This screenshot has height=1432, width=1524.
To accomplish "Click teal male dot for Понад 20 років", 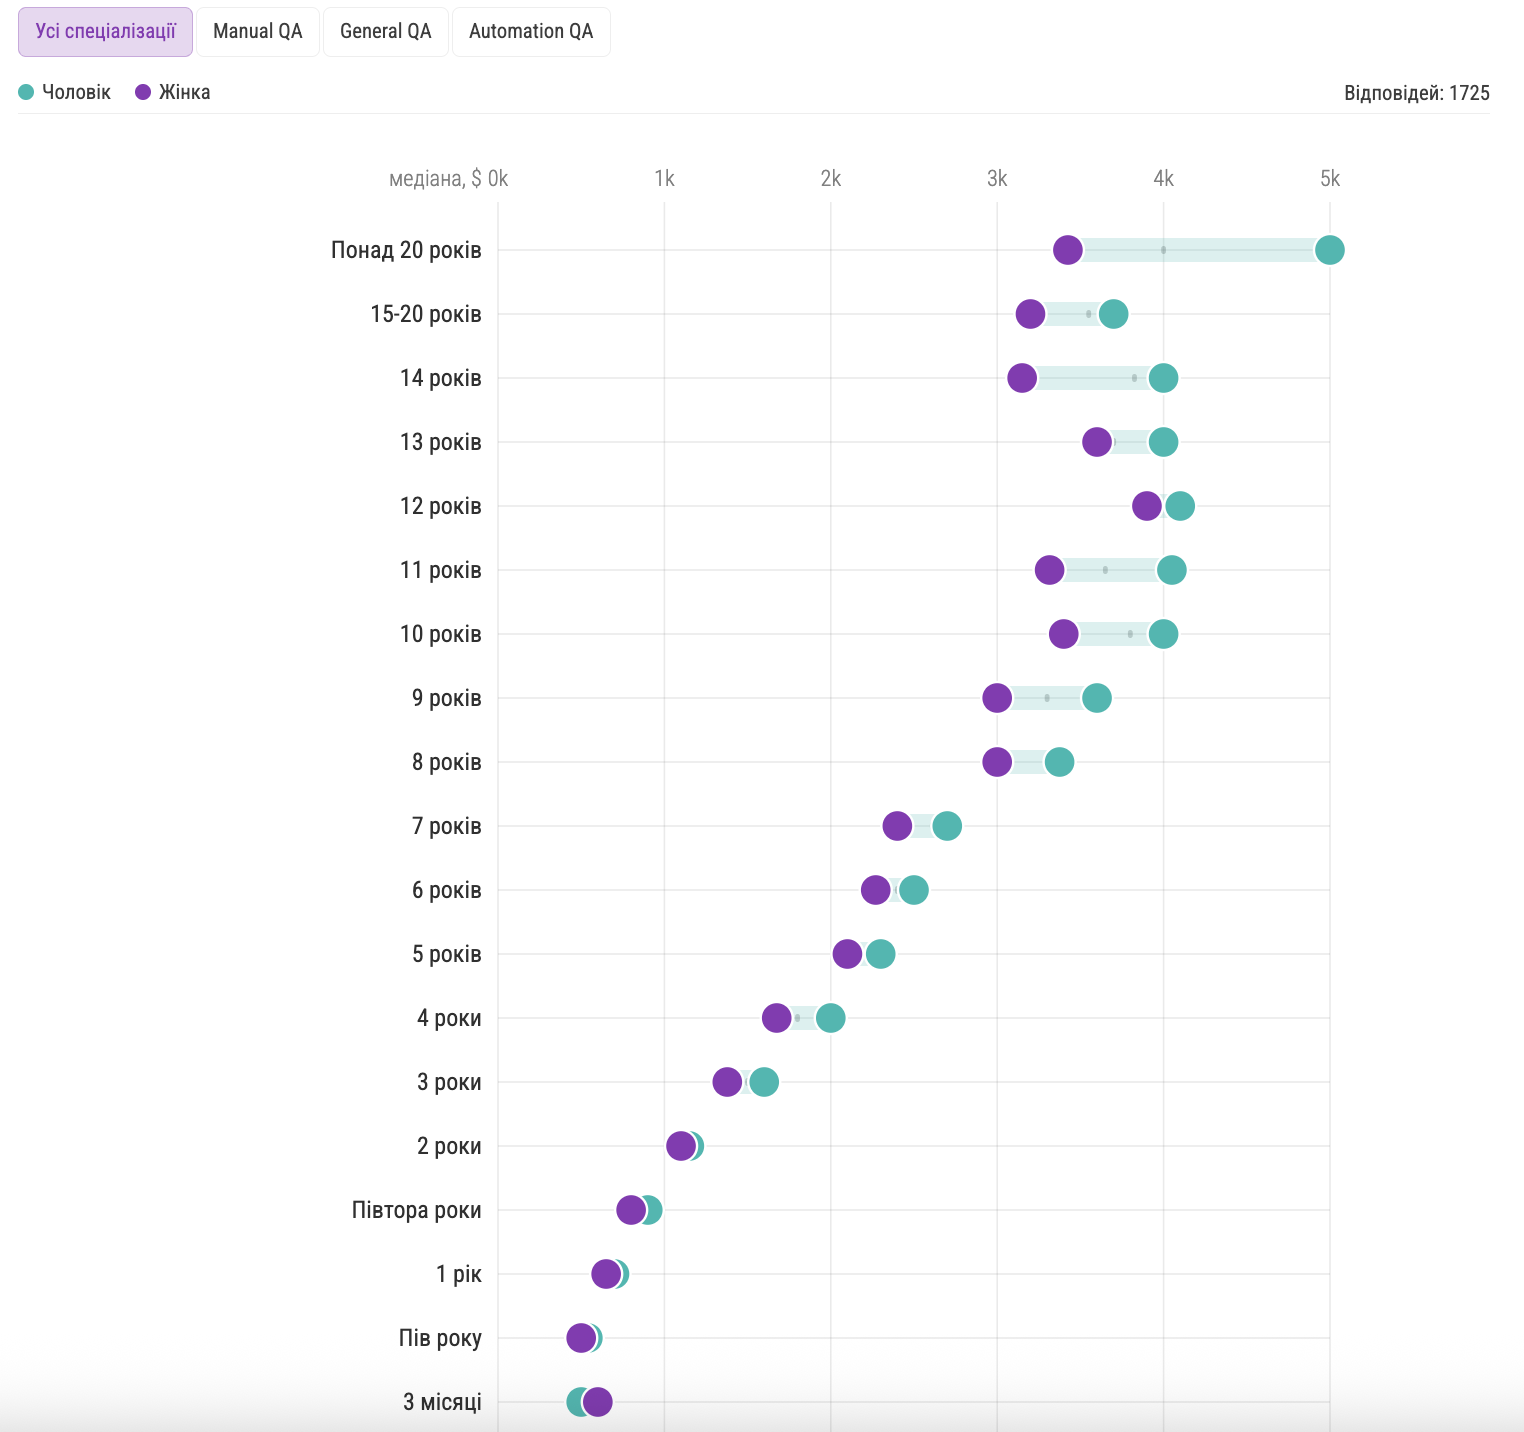I will [x=1329, y=250].
